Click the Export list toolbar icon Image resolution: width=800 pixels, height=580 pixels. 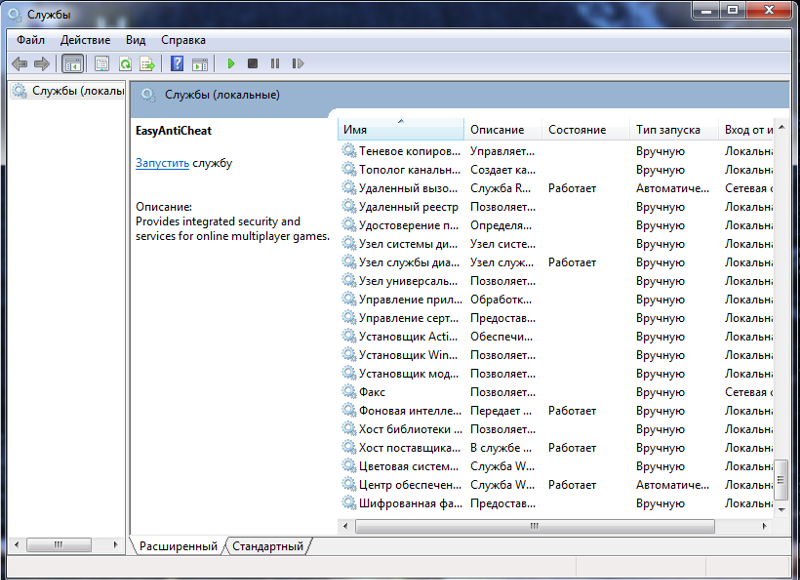point(147,64)
